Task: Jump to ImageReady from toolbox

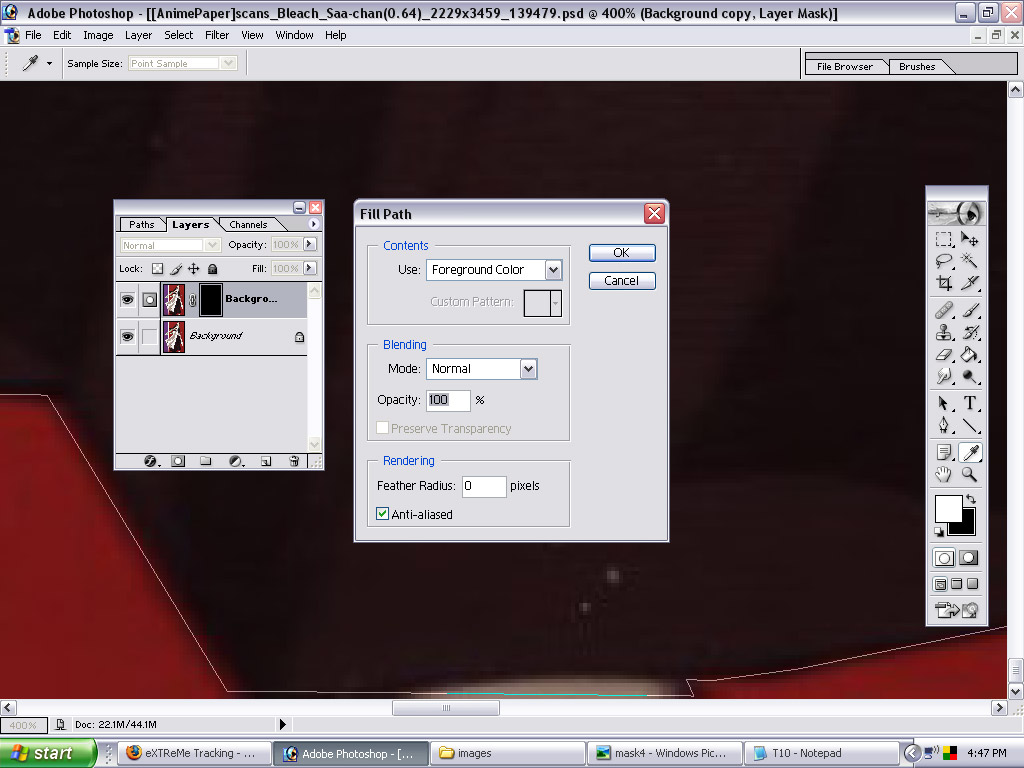Action: [957, 610]
